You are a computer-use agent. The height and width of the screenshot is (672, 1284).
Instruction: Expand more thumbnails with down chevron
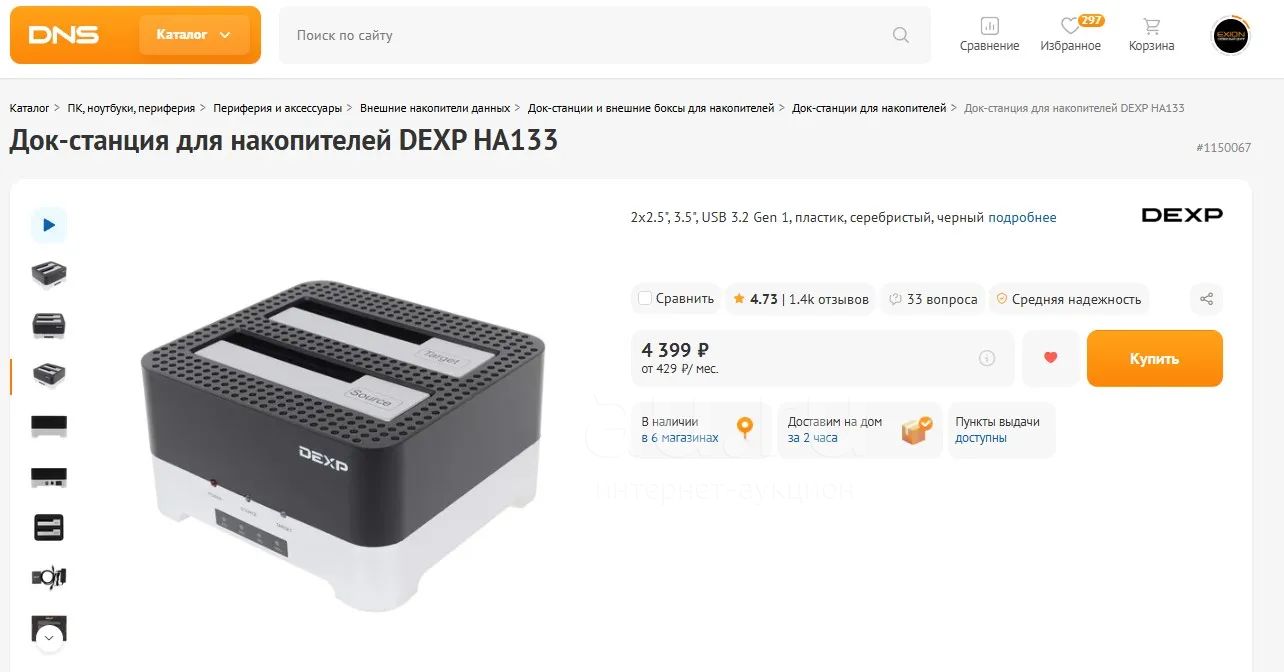click(x=48, y=636)
